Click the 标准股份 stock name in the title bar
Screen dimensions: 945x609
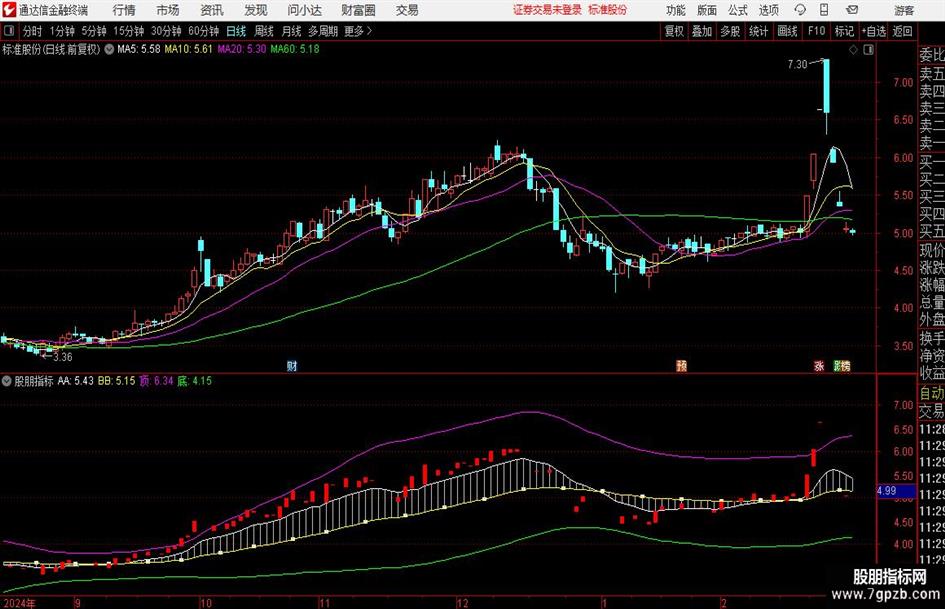click(x=608, y=10)
